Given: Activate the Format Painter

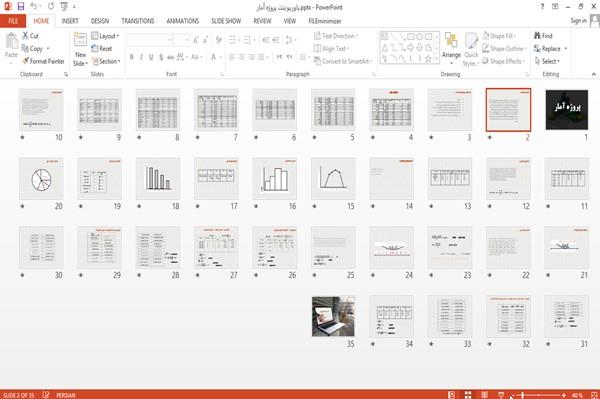Looking at the screenshot, I should 43,61.
